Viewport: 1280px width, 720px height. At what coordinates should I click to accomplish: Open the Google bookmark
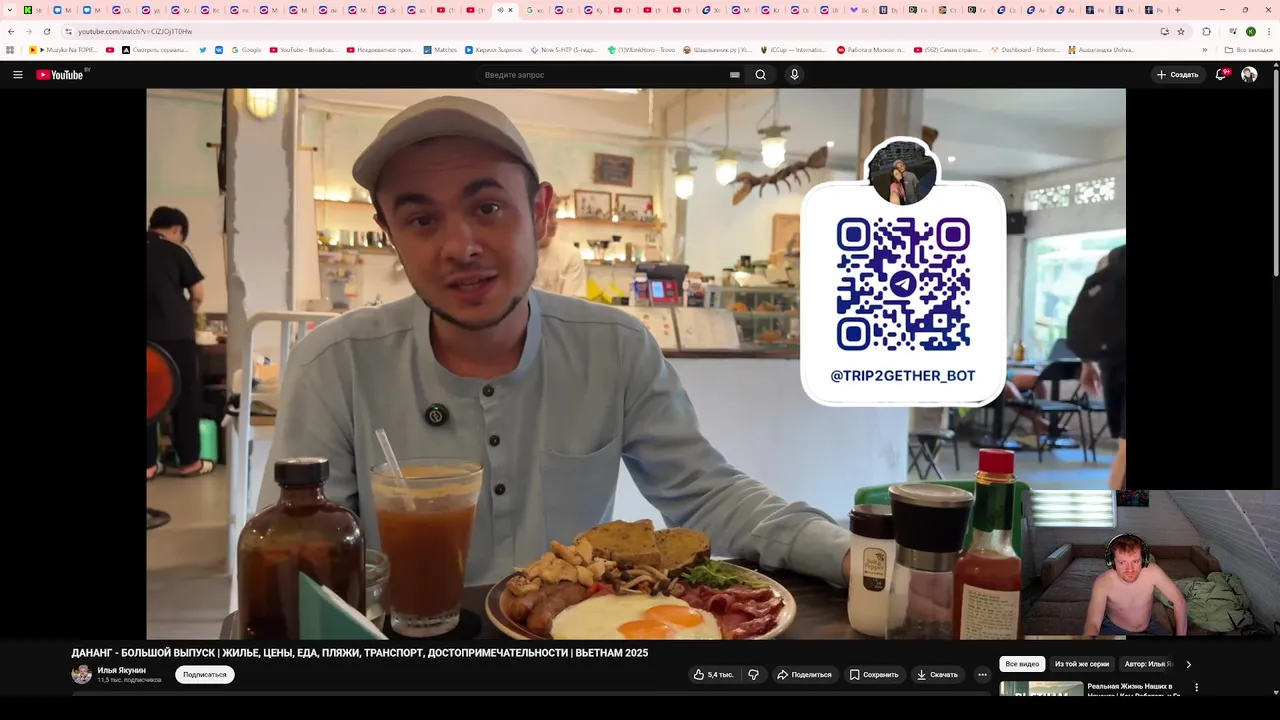tap(246, 49)
